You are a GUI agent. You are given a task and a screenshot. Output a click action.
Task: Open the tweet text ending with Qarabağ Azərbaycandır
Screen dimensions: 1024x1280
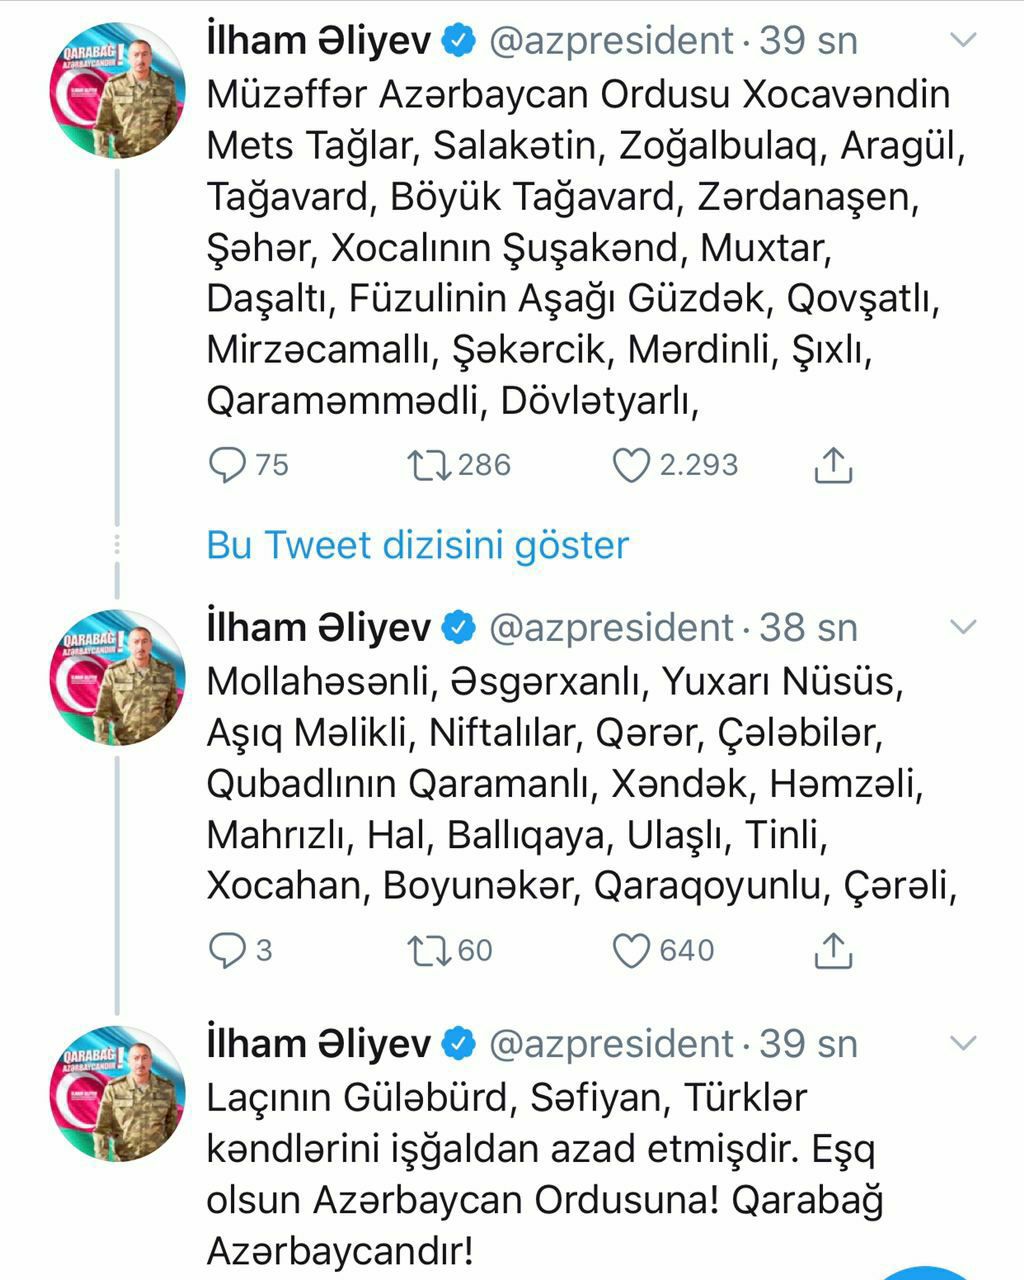[x=545, y=1174]
